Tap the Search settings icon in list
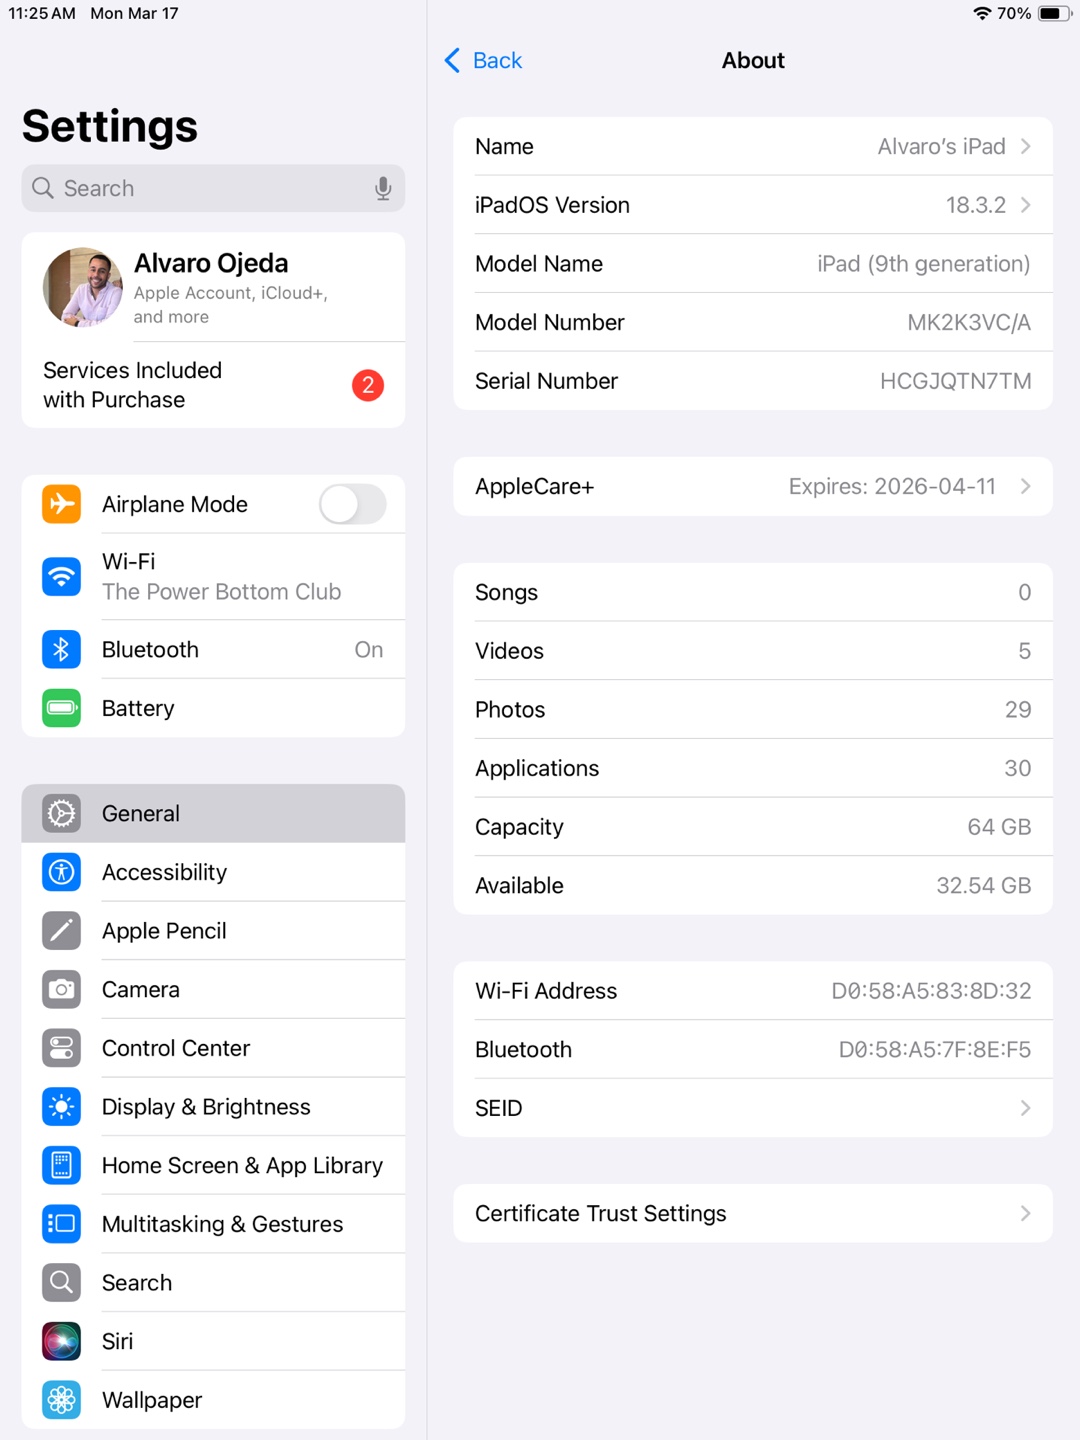1080x1440 pixels. pos(61,1283)
